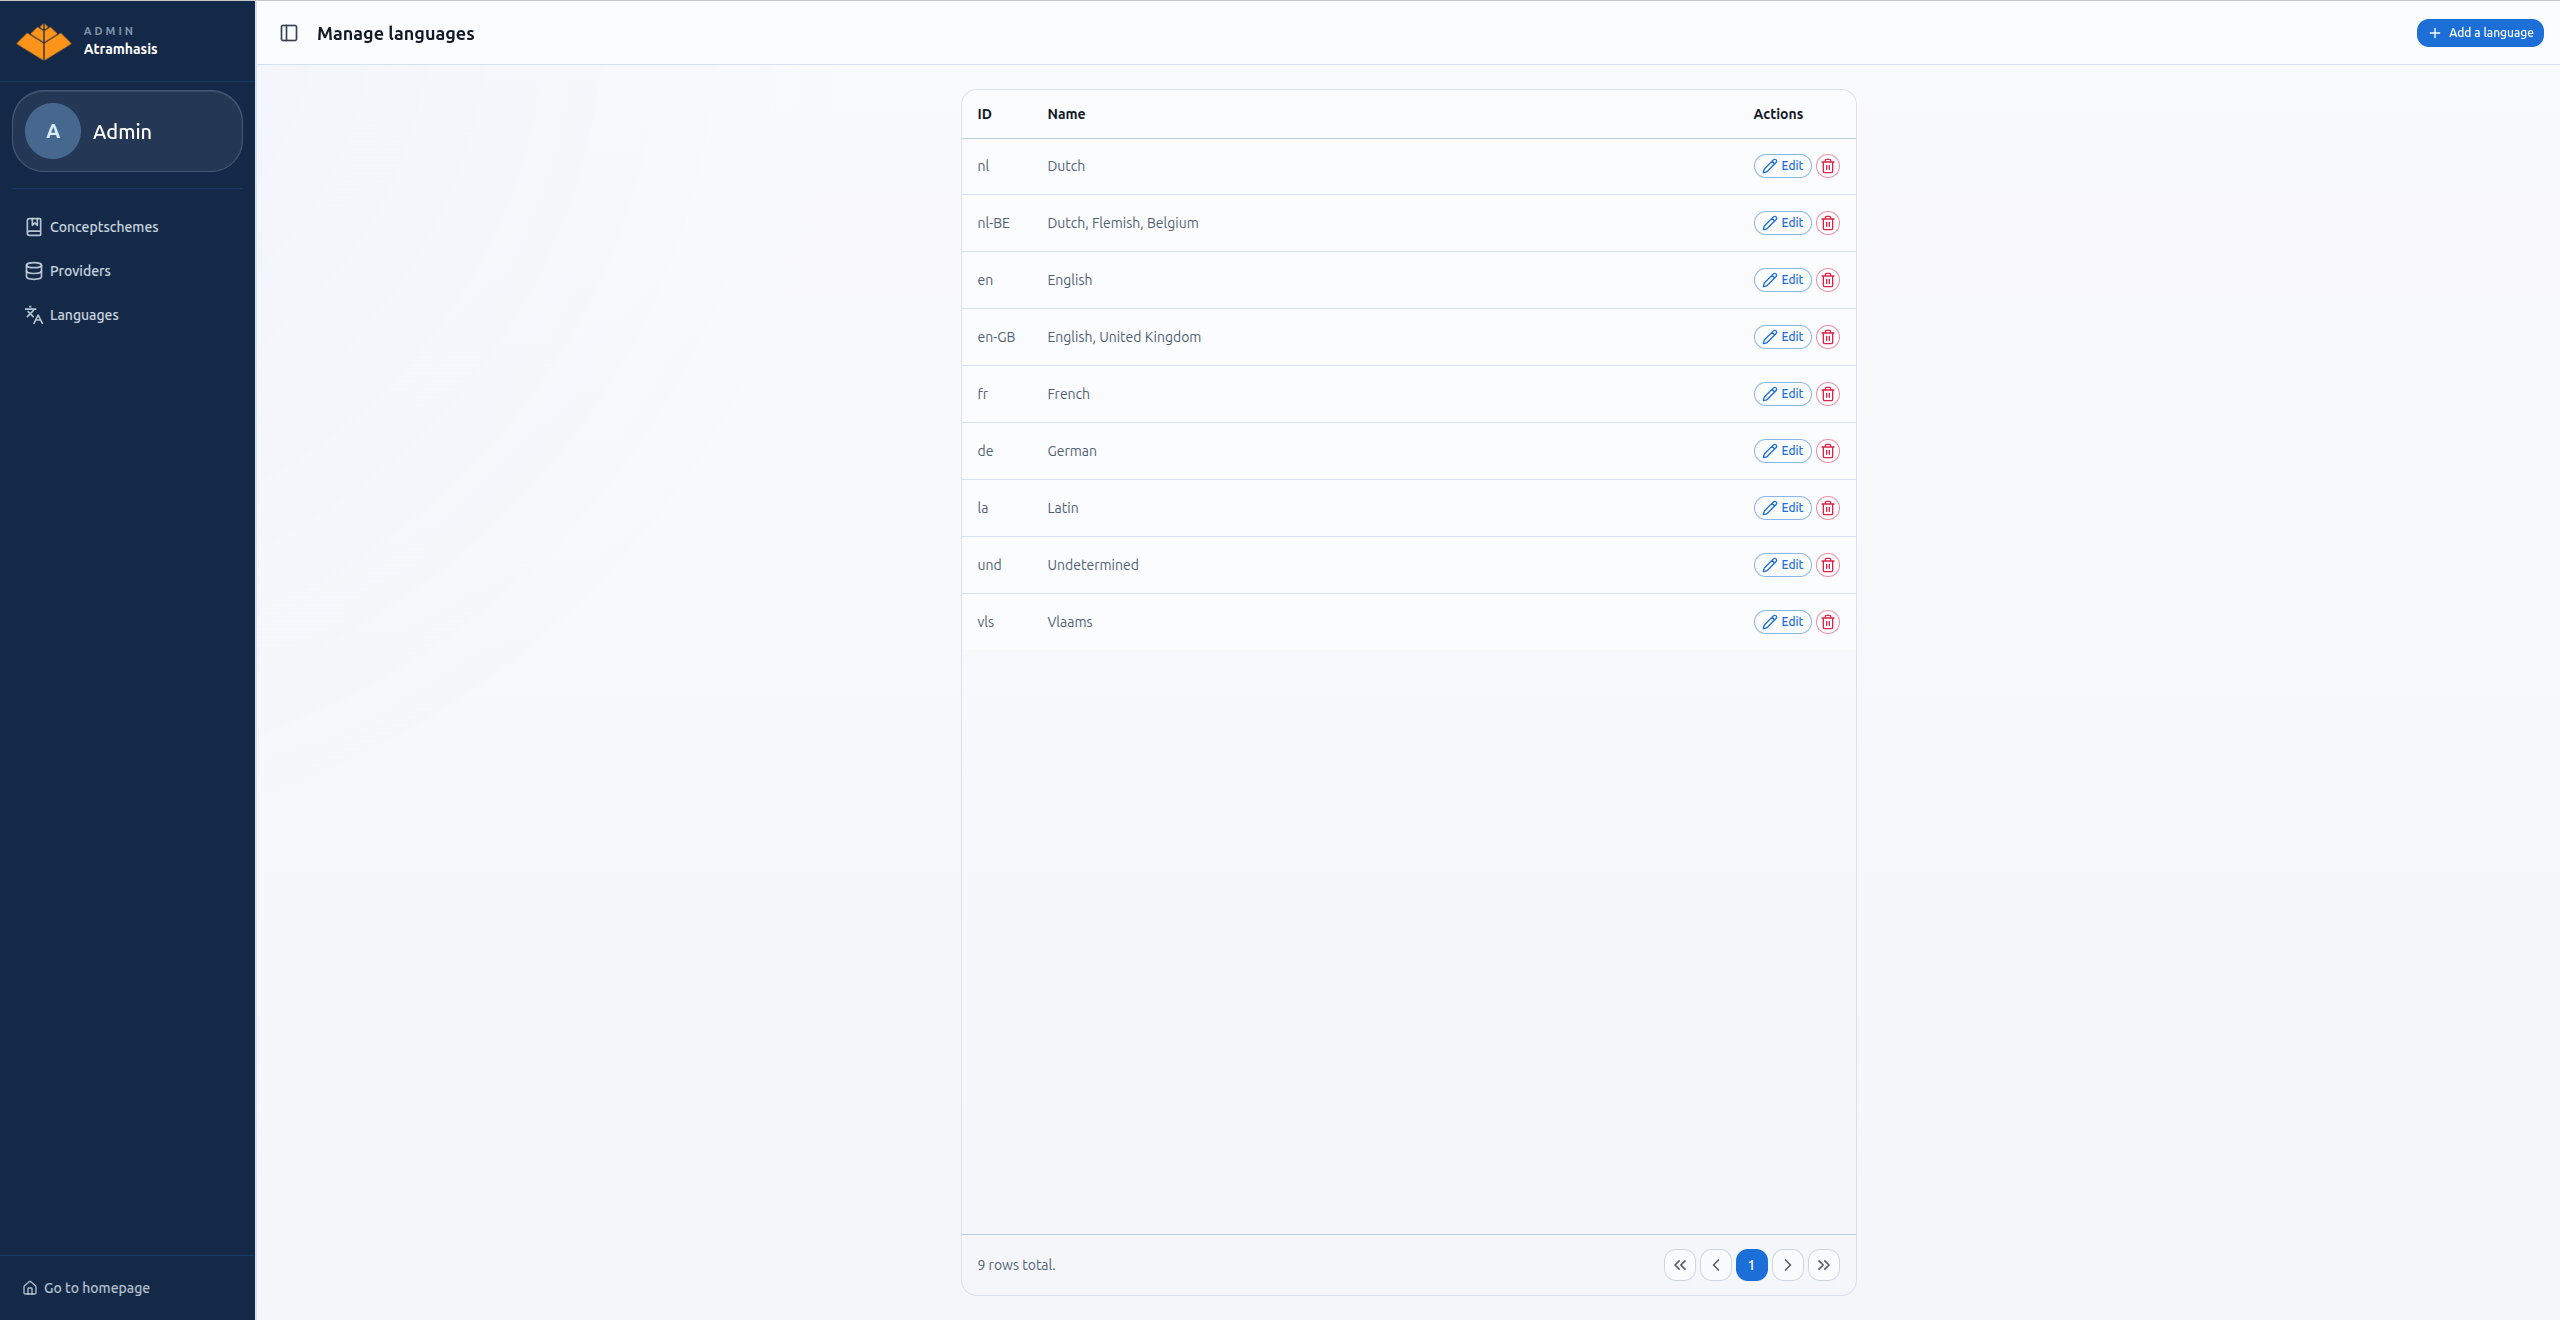
Task: Delete the nl-BE language entry
Action: pyautogui.click(x=1827, y=223)
